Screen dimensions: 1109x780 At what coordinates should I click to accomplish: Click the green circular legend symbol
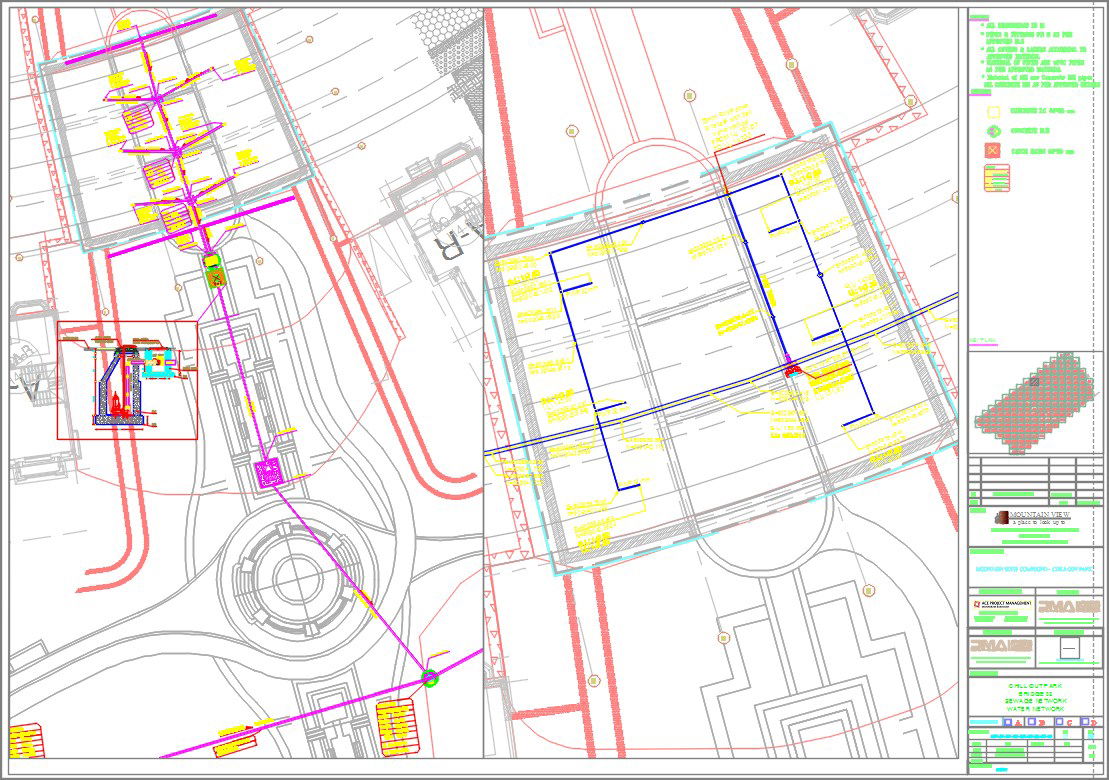993,131
